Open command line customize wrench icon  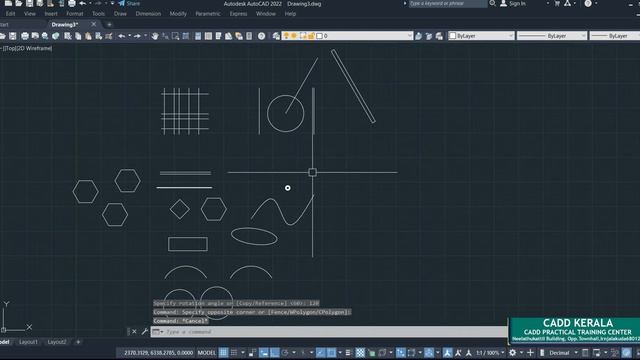tap(144, 332)
